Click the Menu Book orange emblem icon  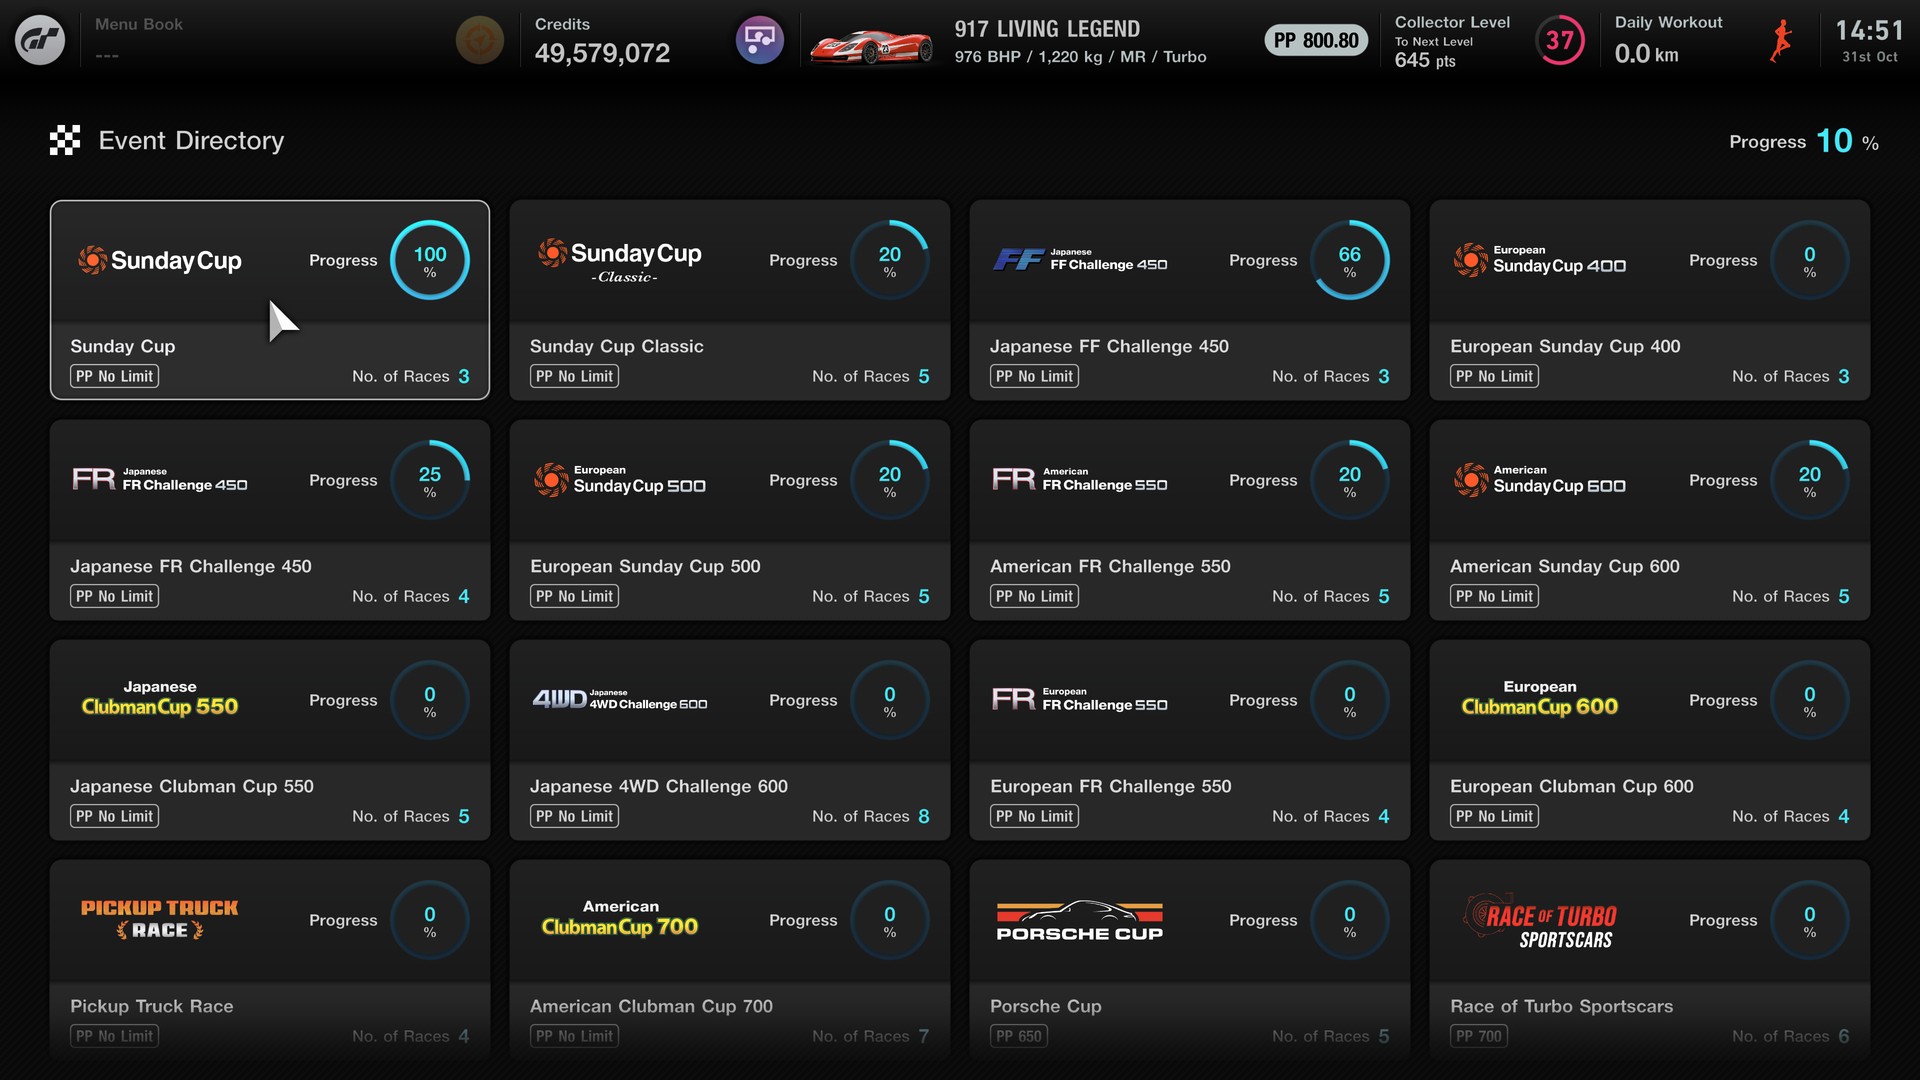click(479, 40)
